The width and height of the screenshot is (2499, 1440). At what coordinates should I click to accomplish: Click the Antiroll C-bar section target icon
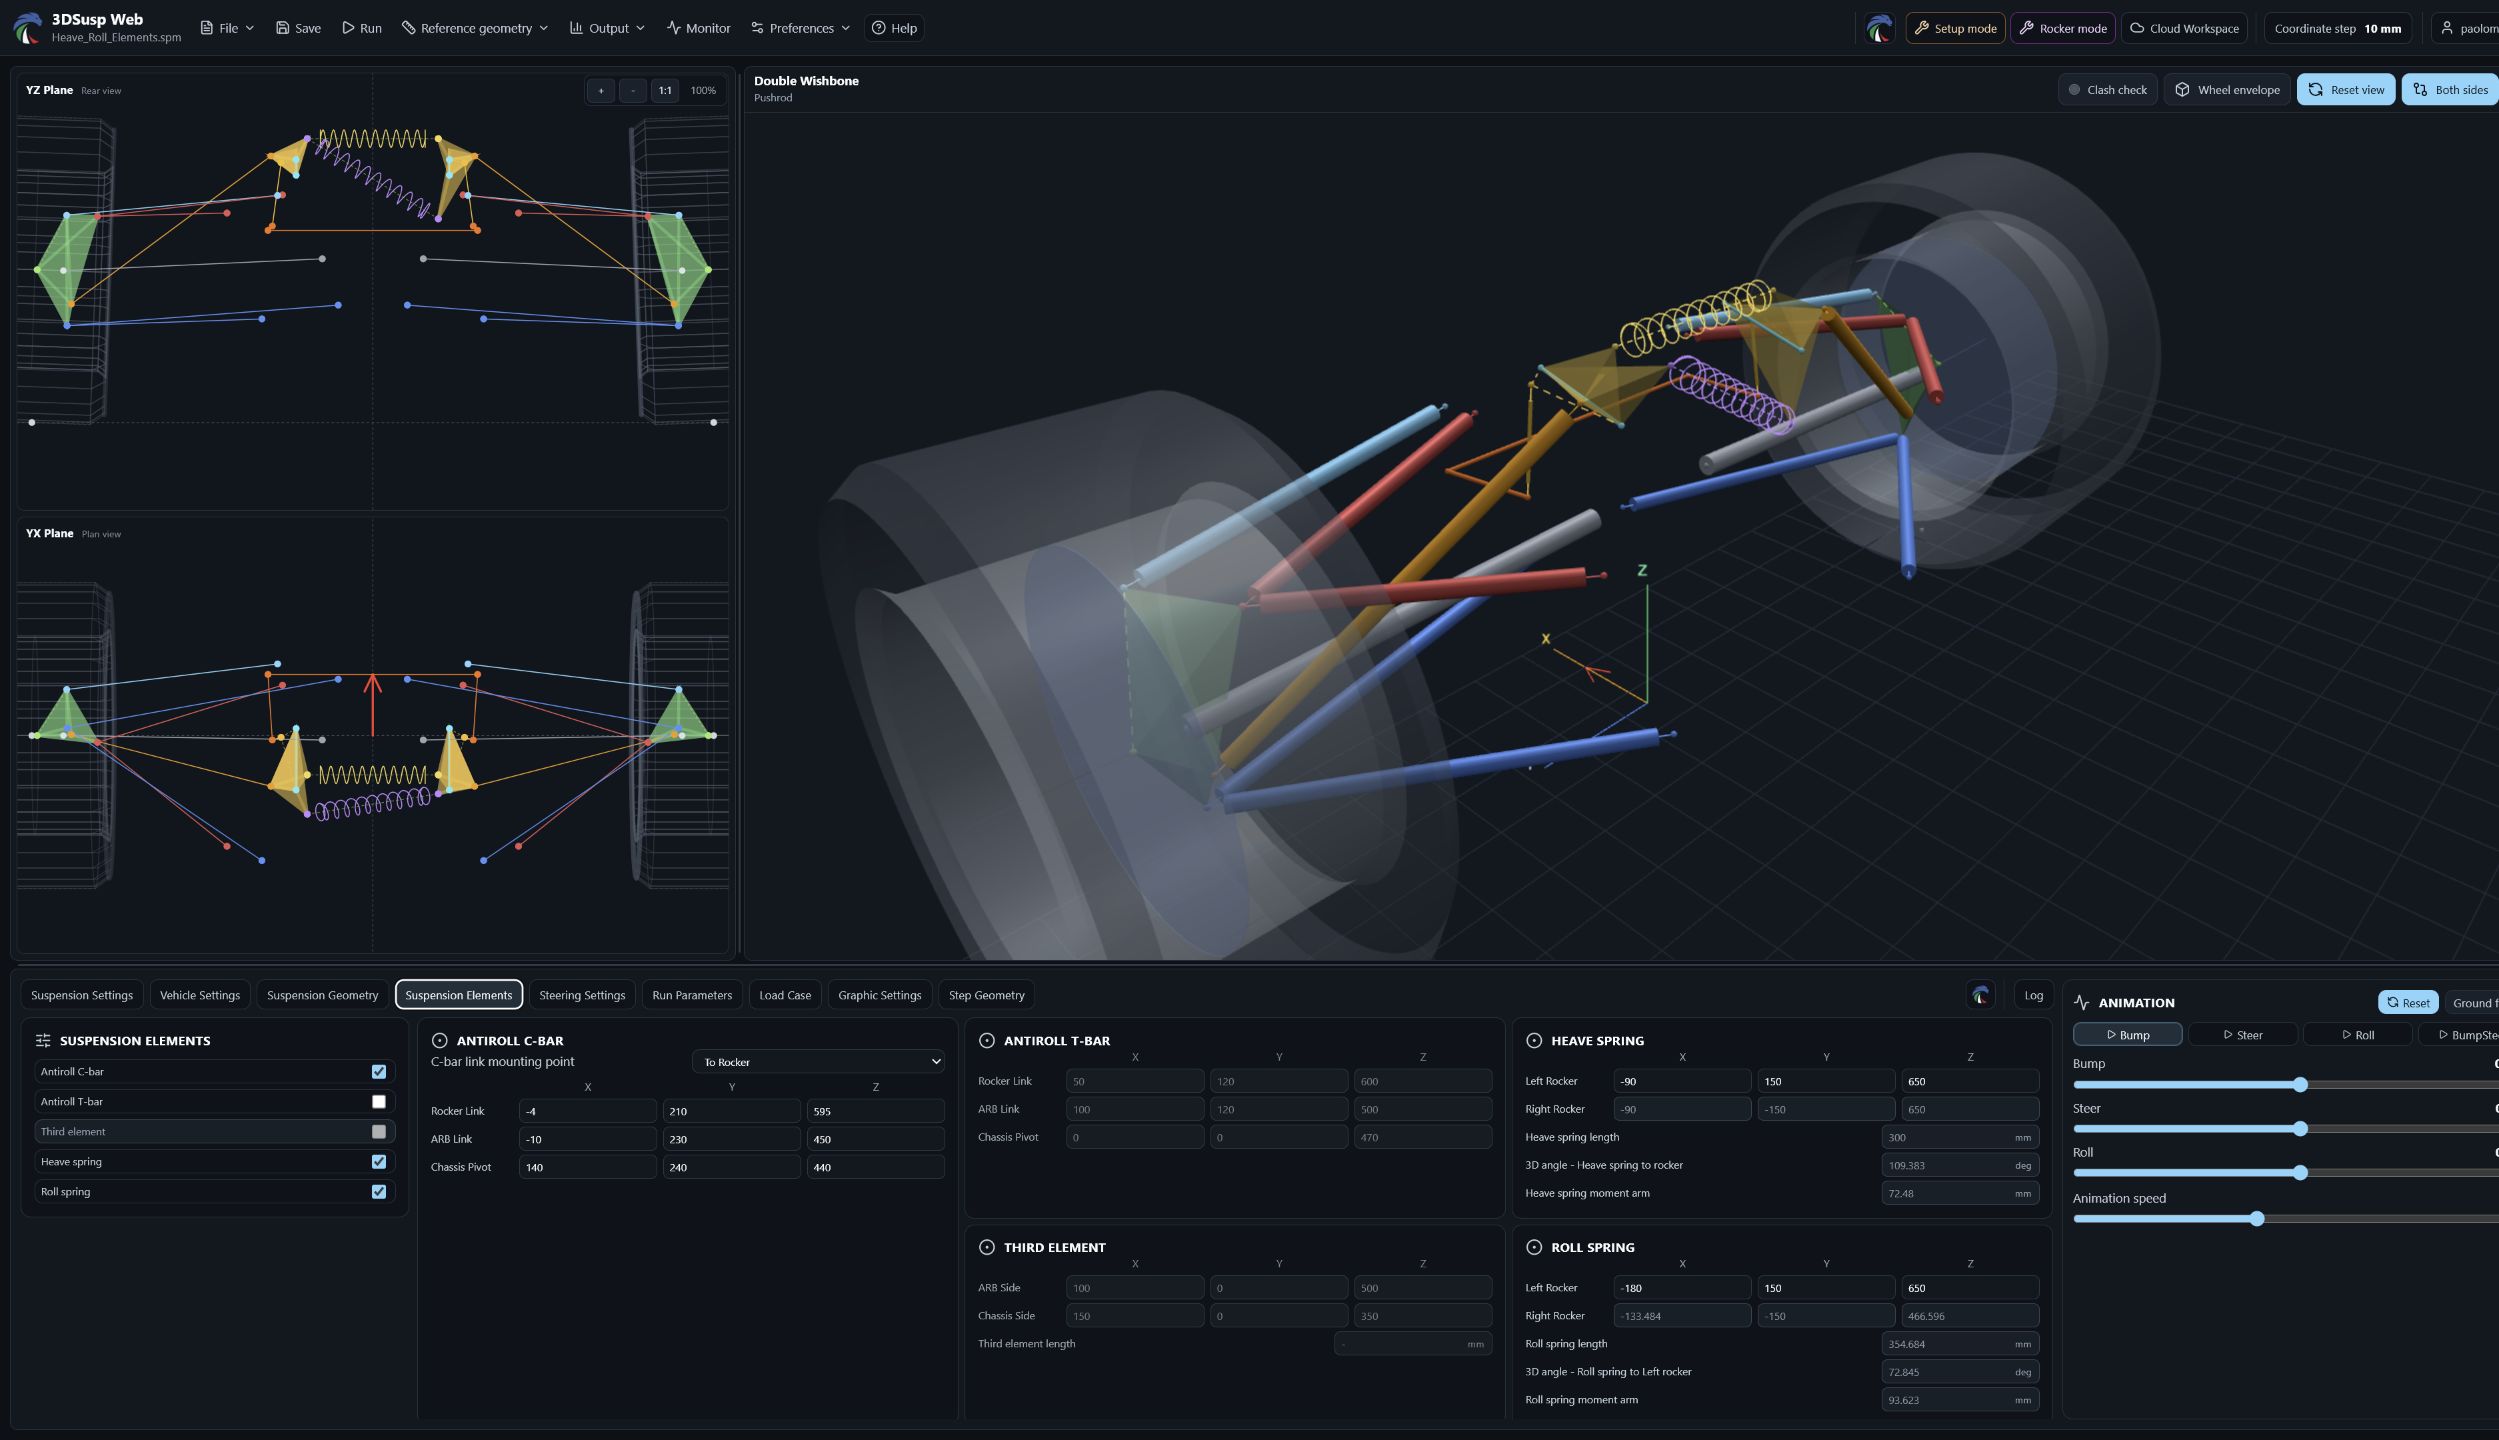pos(439,1041)
